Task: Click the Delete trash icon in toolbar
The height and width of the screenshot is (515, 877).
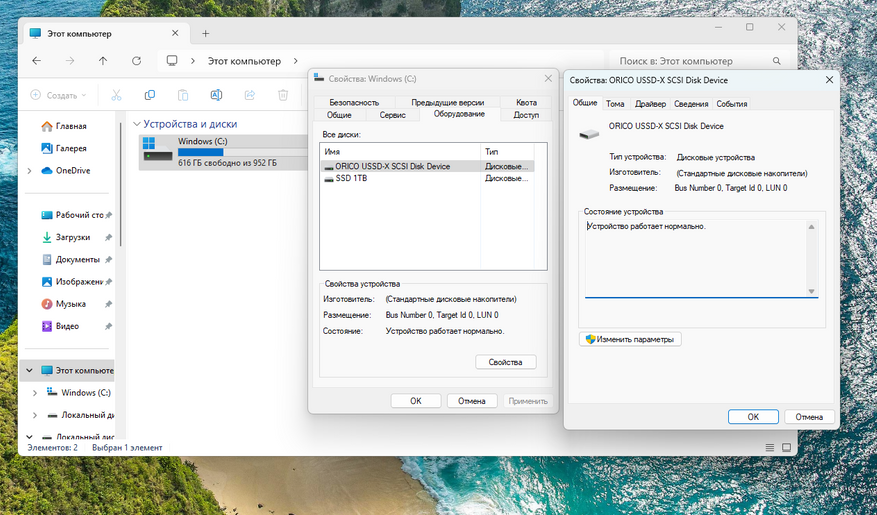Action: pyautogui.click(x=283, y=95)
